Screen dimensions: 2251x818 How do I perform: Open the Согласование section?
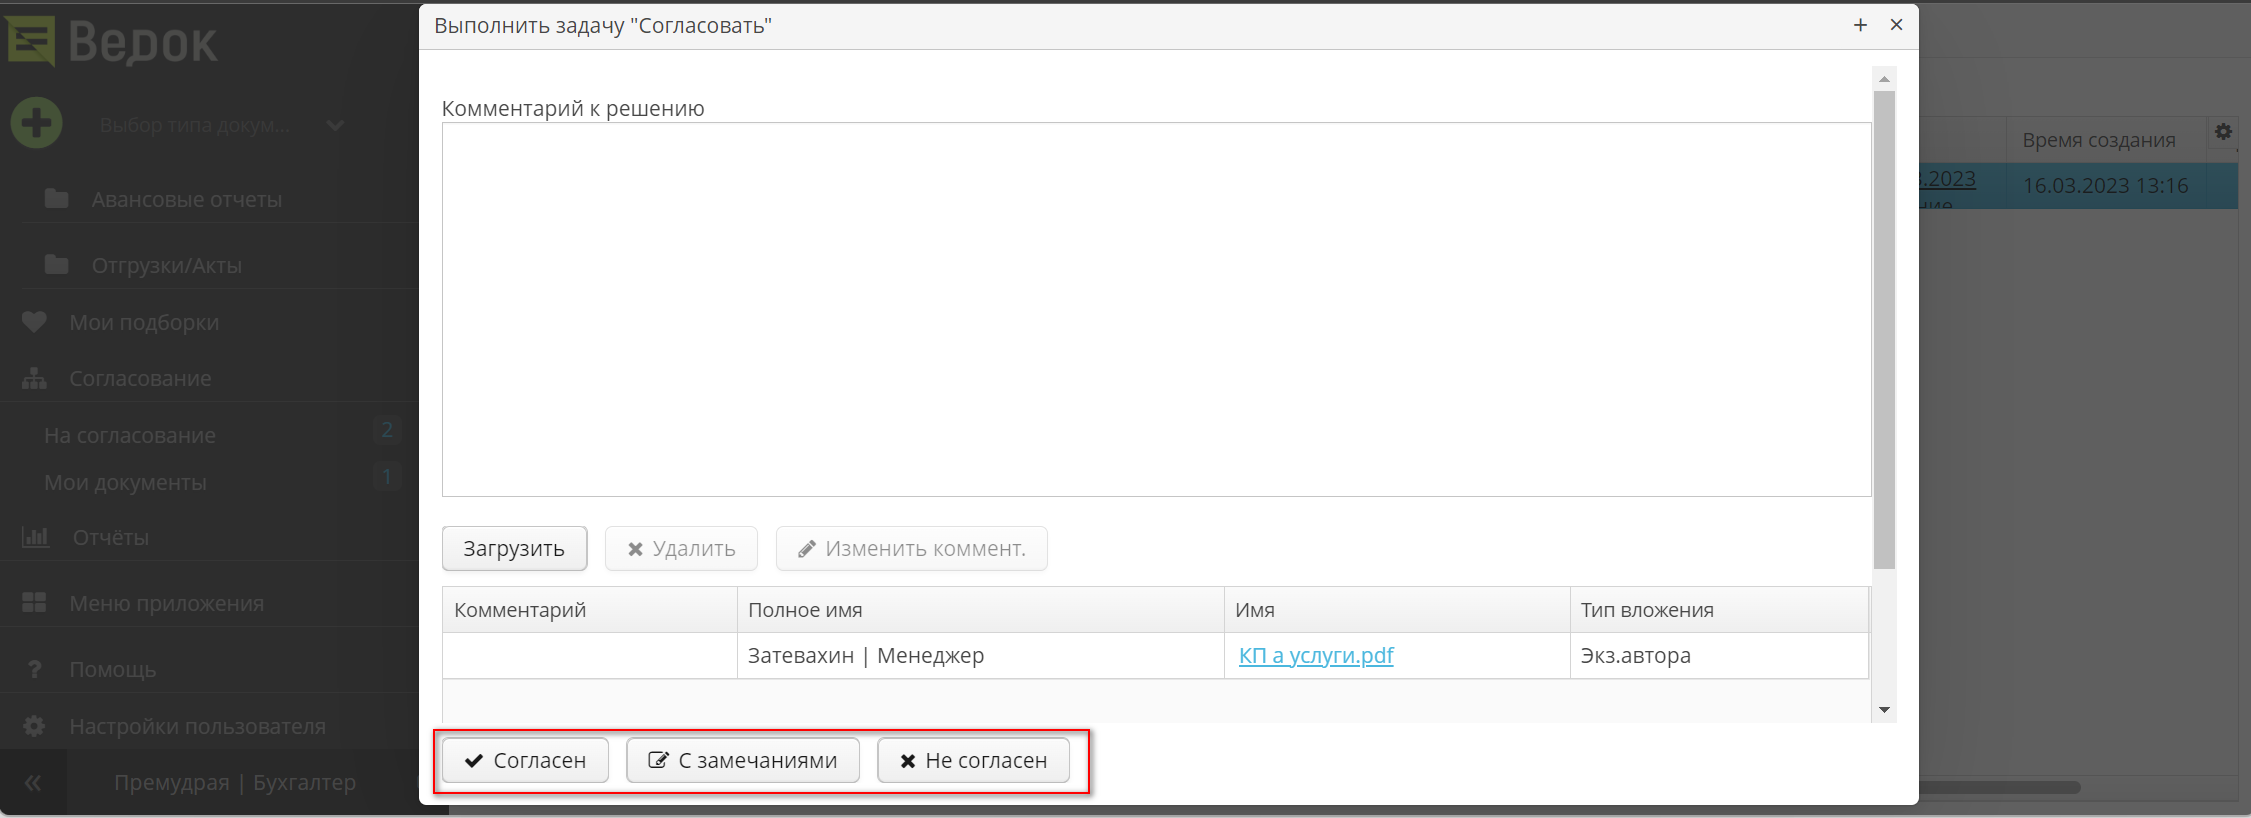(140, 378)
